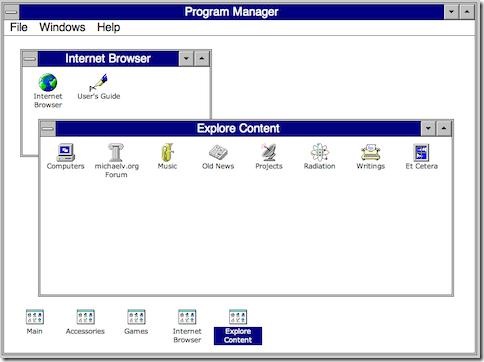
Task: Select the minimized Internet Browser group icon
Action: pos(187,317)
